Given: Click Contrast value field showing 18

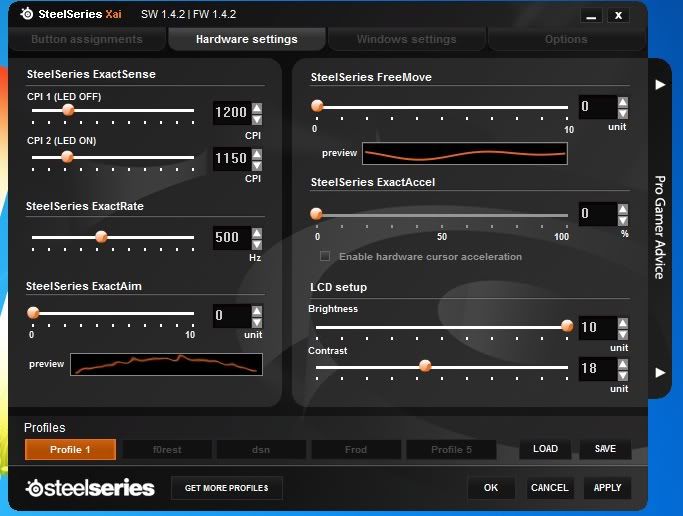Looking at the screenshot, I should [598, 369].
